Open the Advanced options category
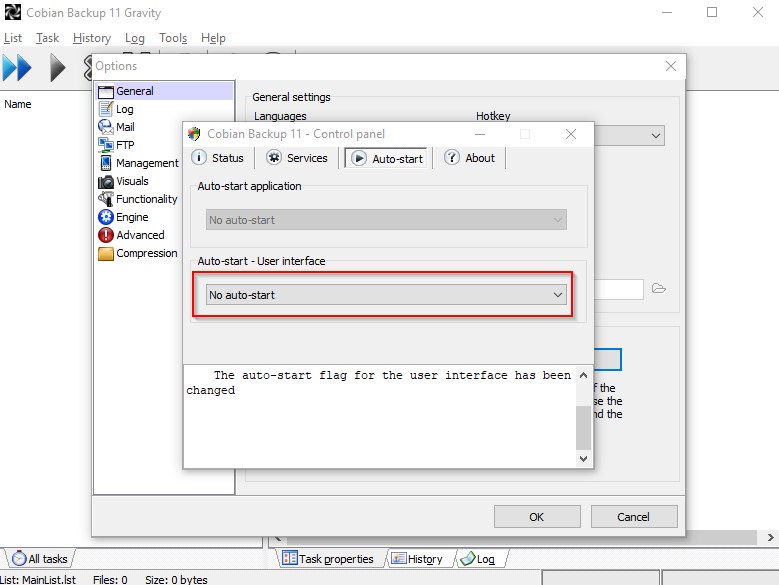The height and width of the screenshot is (585, 779). pos(139,235)
